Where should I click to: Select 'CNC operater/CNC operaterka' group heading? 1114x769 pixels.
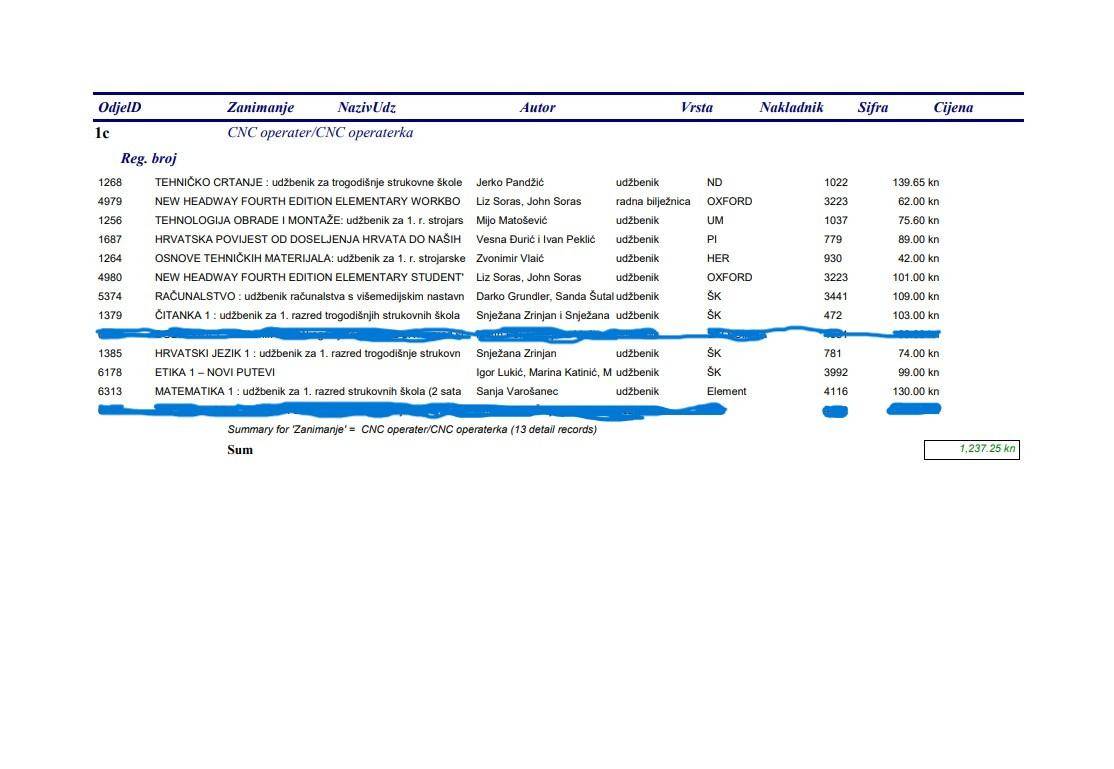click(320, 132)
